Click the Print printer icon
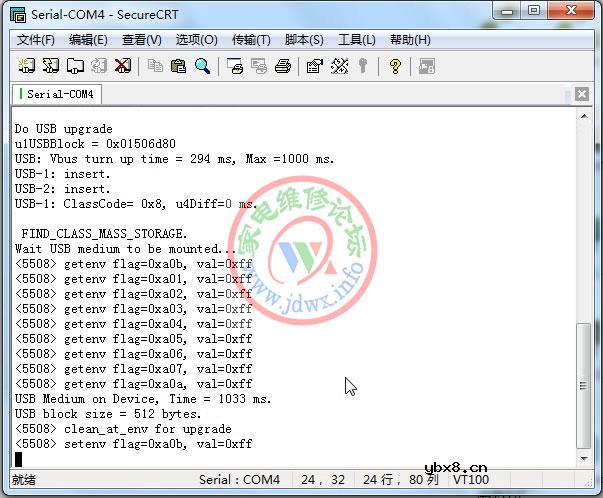The height and width of the screenshot is (498, 603). 283,67
